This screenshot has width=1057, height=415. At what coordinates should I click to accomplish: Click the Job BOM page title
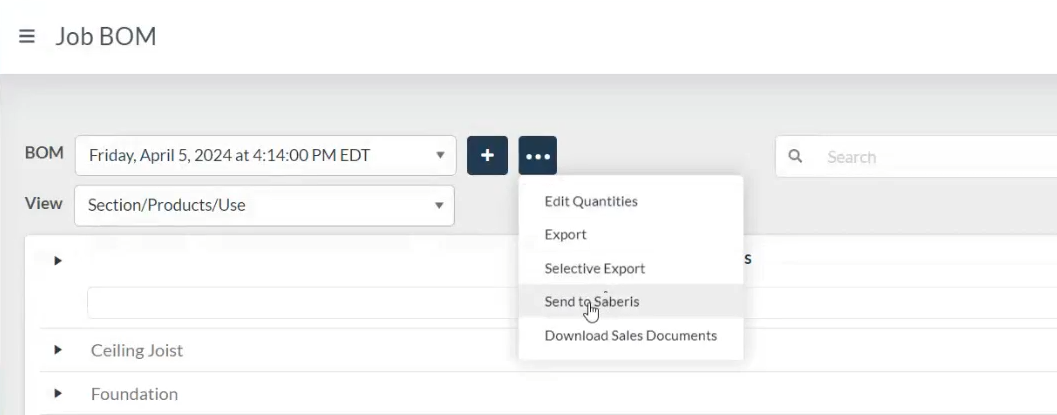pos(105,37)
